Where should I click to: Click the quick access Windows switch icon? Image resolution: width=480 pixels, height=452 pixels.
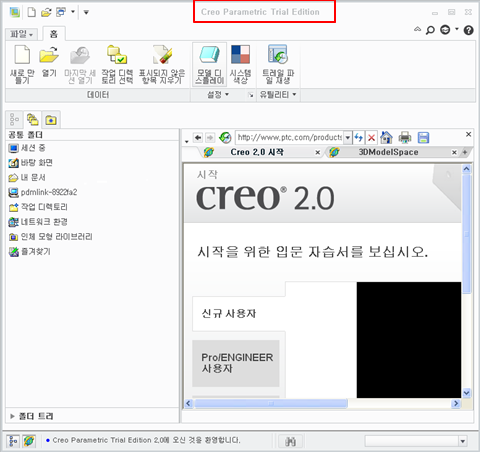pos(61,12)
